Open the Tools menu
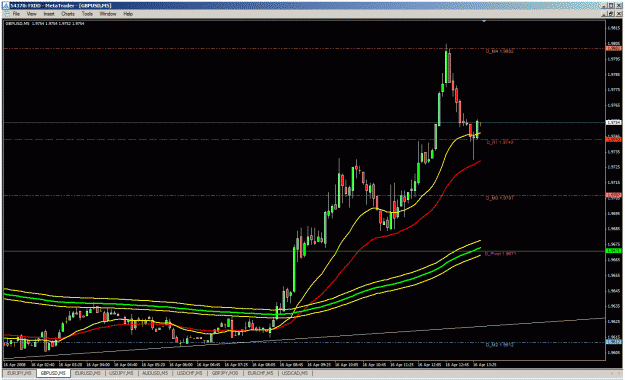Screen dimensions: 625x380 coord(87,14)
